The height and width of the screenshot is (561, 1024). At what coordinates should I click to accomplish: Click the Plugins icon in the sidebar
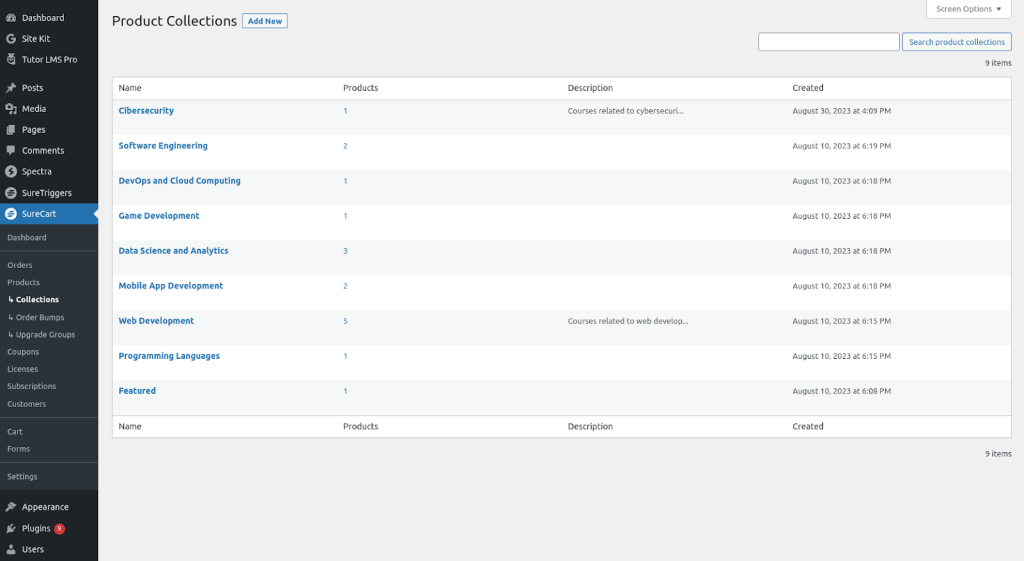tap(11, 528)
